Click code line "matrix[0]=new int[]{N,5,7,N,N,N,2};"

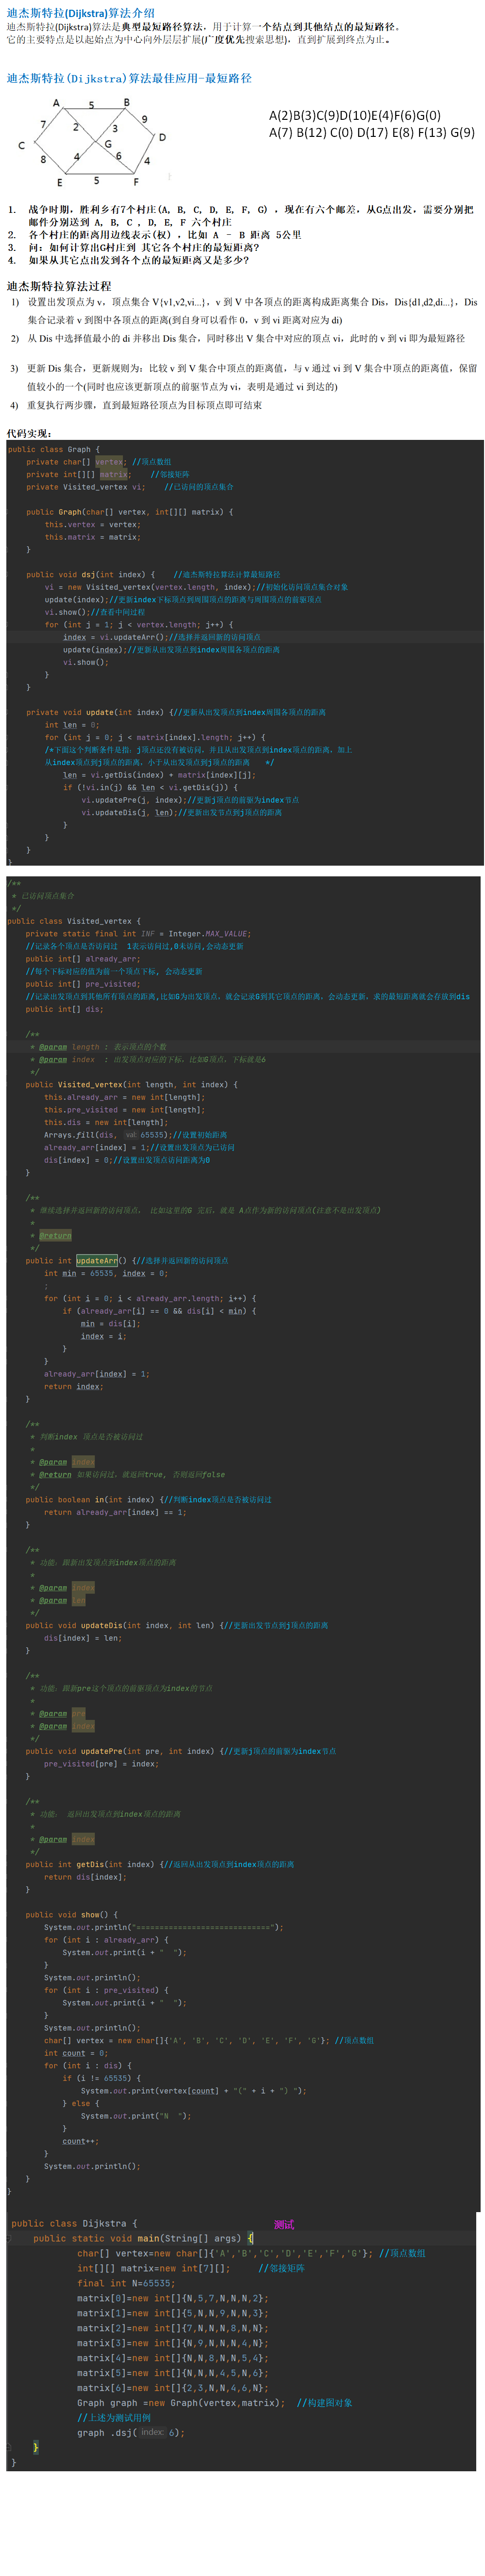click(x=172, y=2298)
